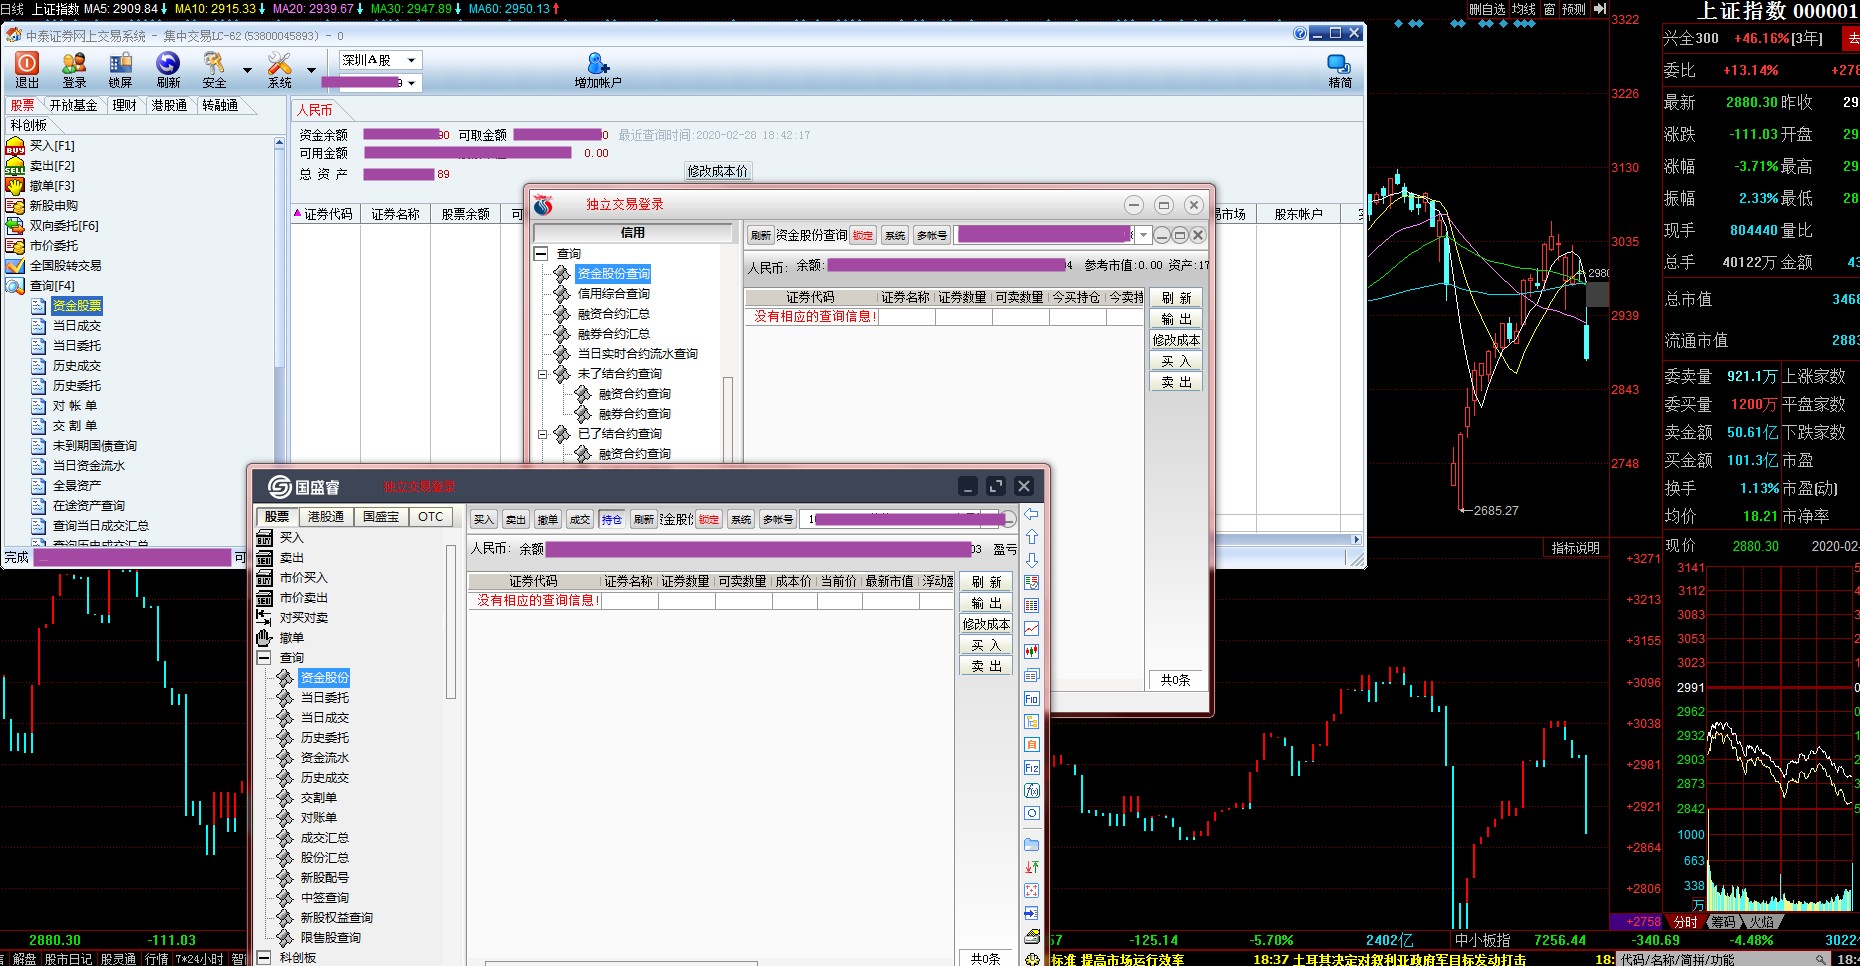
Task: Collapse 已了结合约查询 tree node
Action: coord(543,434)
